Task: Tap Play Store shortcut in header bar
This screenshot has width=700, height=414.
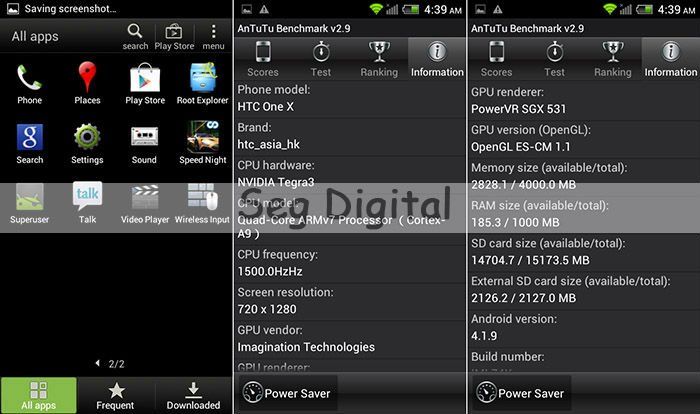Action: (x=174, y=37)
